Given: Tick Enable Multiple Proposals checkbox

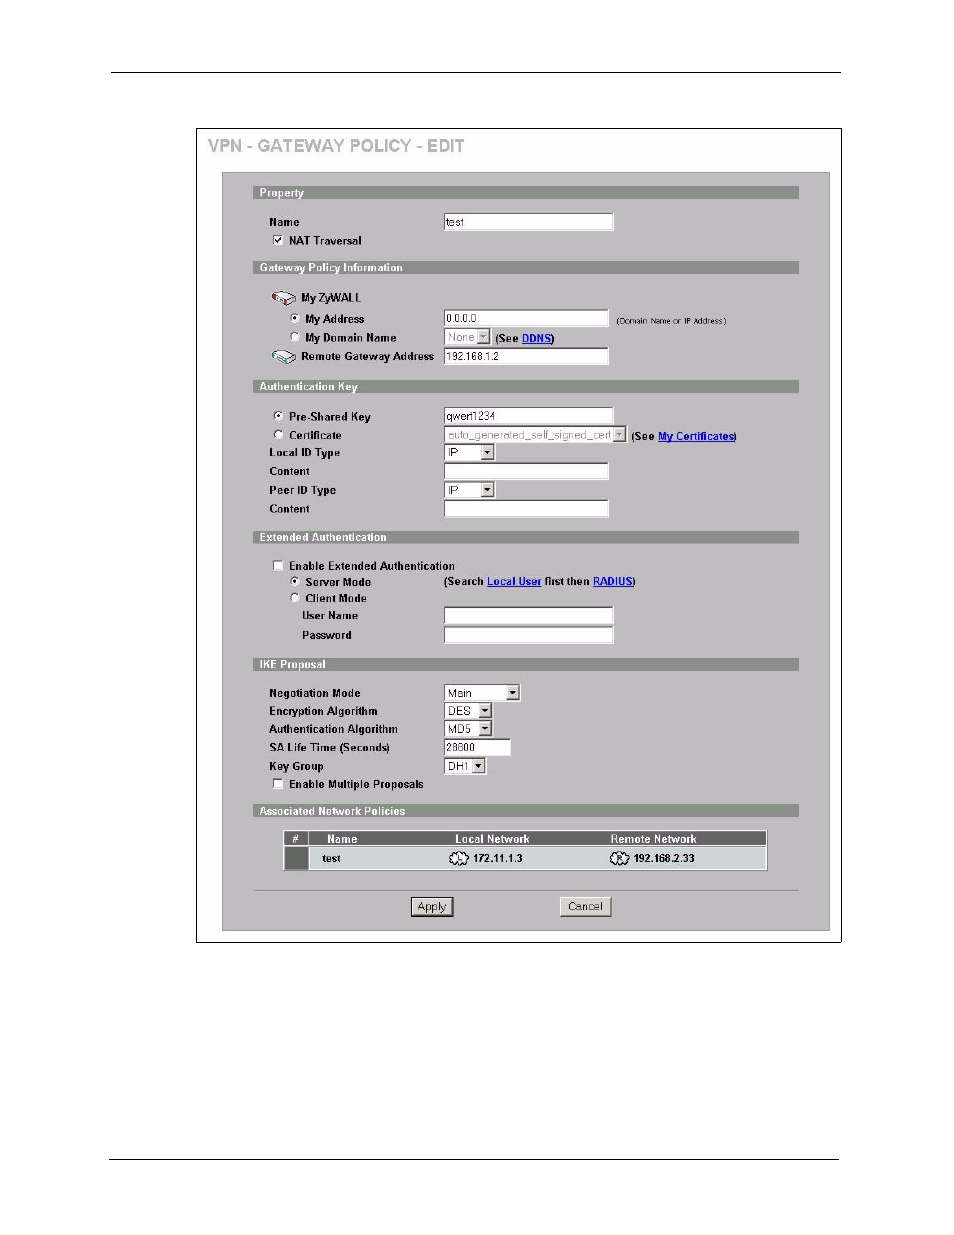Looking at the screenshot, I should pos(278,784).
